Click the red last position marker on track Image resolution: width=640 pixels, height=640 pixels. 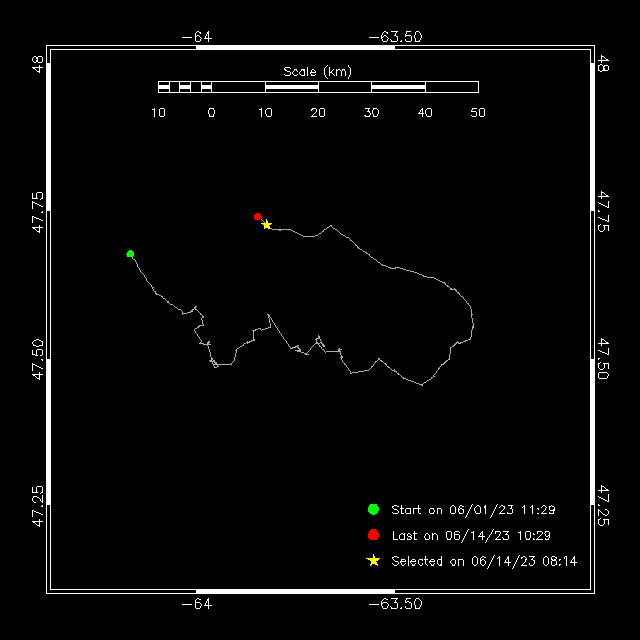click(258, 216)
